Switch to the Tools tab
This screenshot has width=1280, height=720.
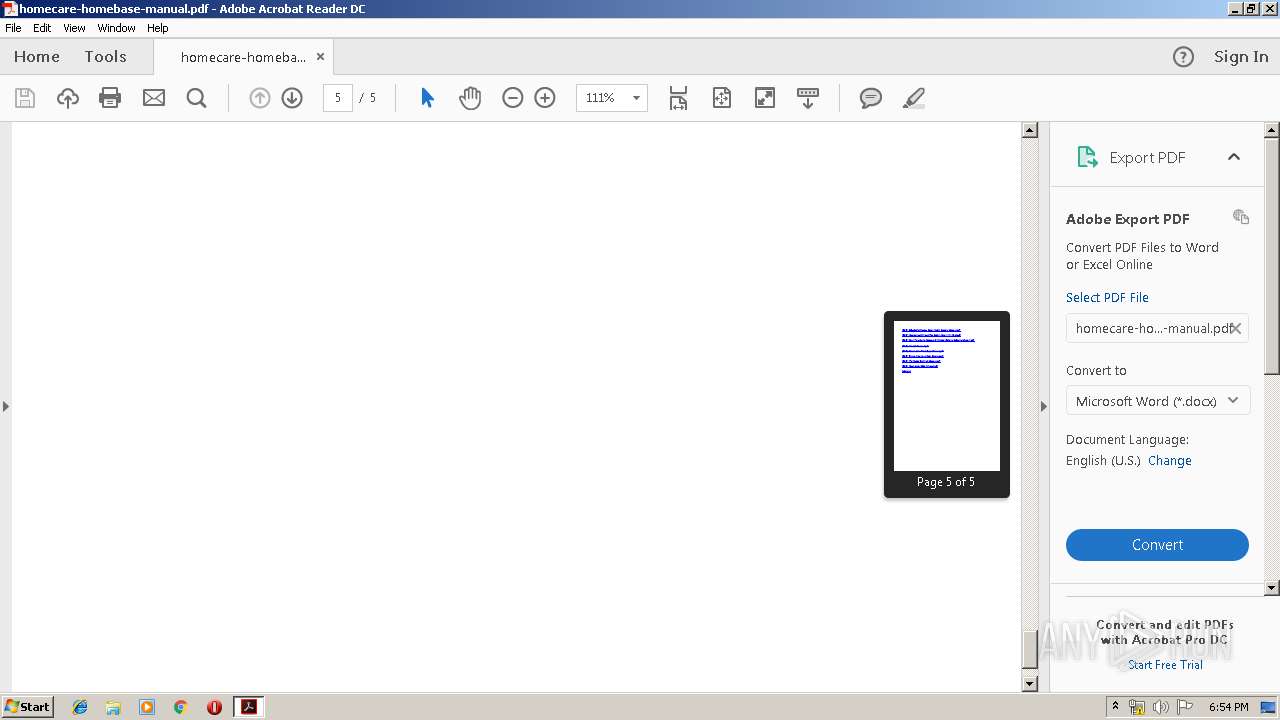105,57
